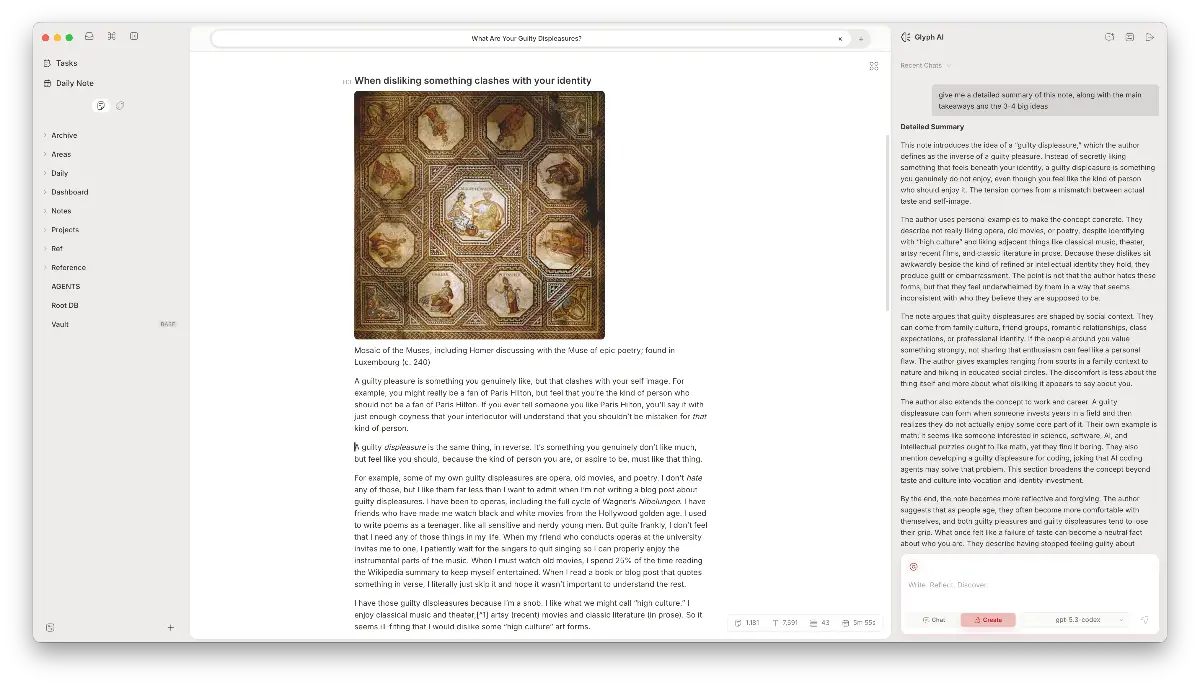Open the command palette icon in the titlebar
The image size is (1200, 686).
coord(113,36)
